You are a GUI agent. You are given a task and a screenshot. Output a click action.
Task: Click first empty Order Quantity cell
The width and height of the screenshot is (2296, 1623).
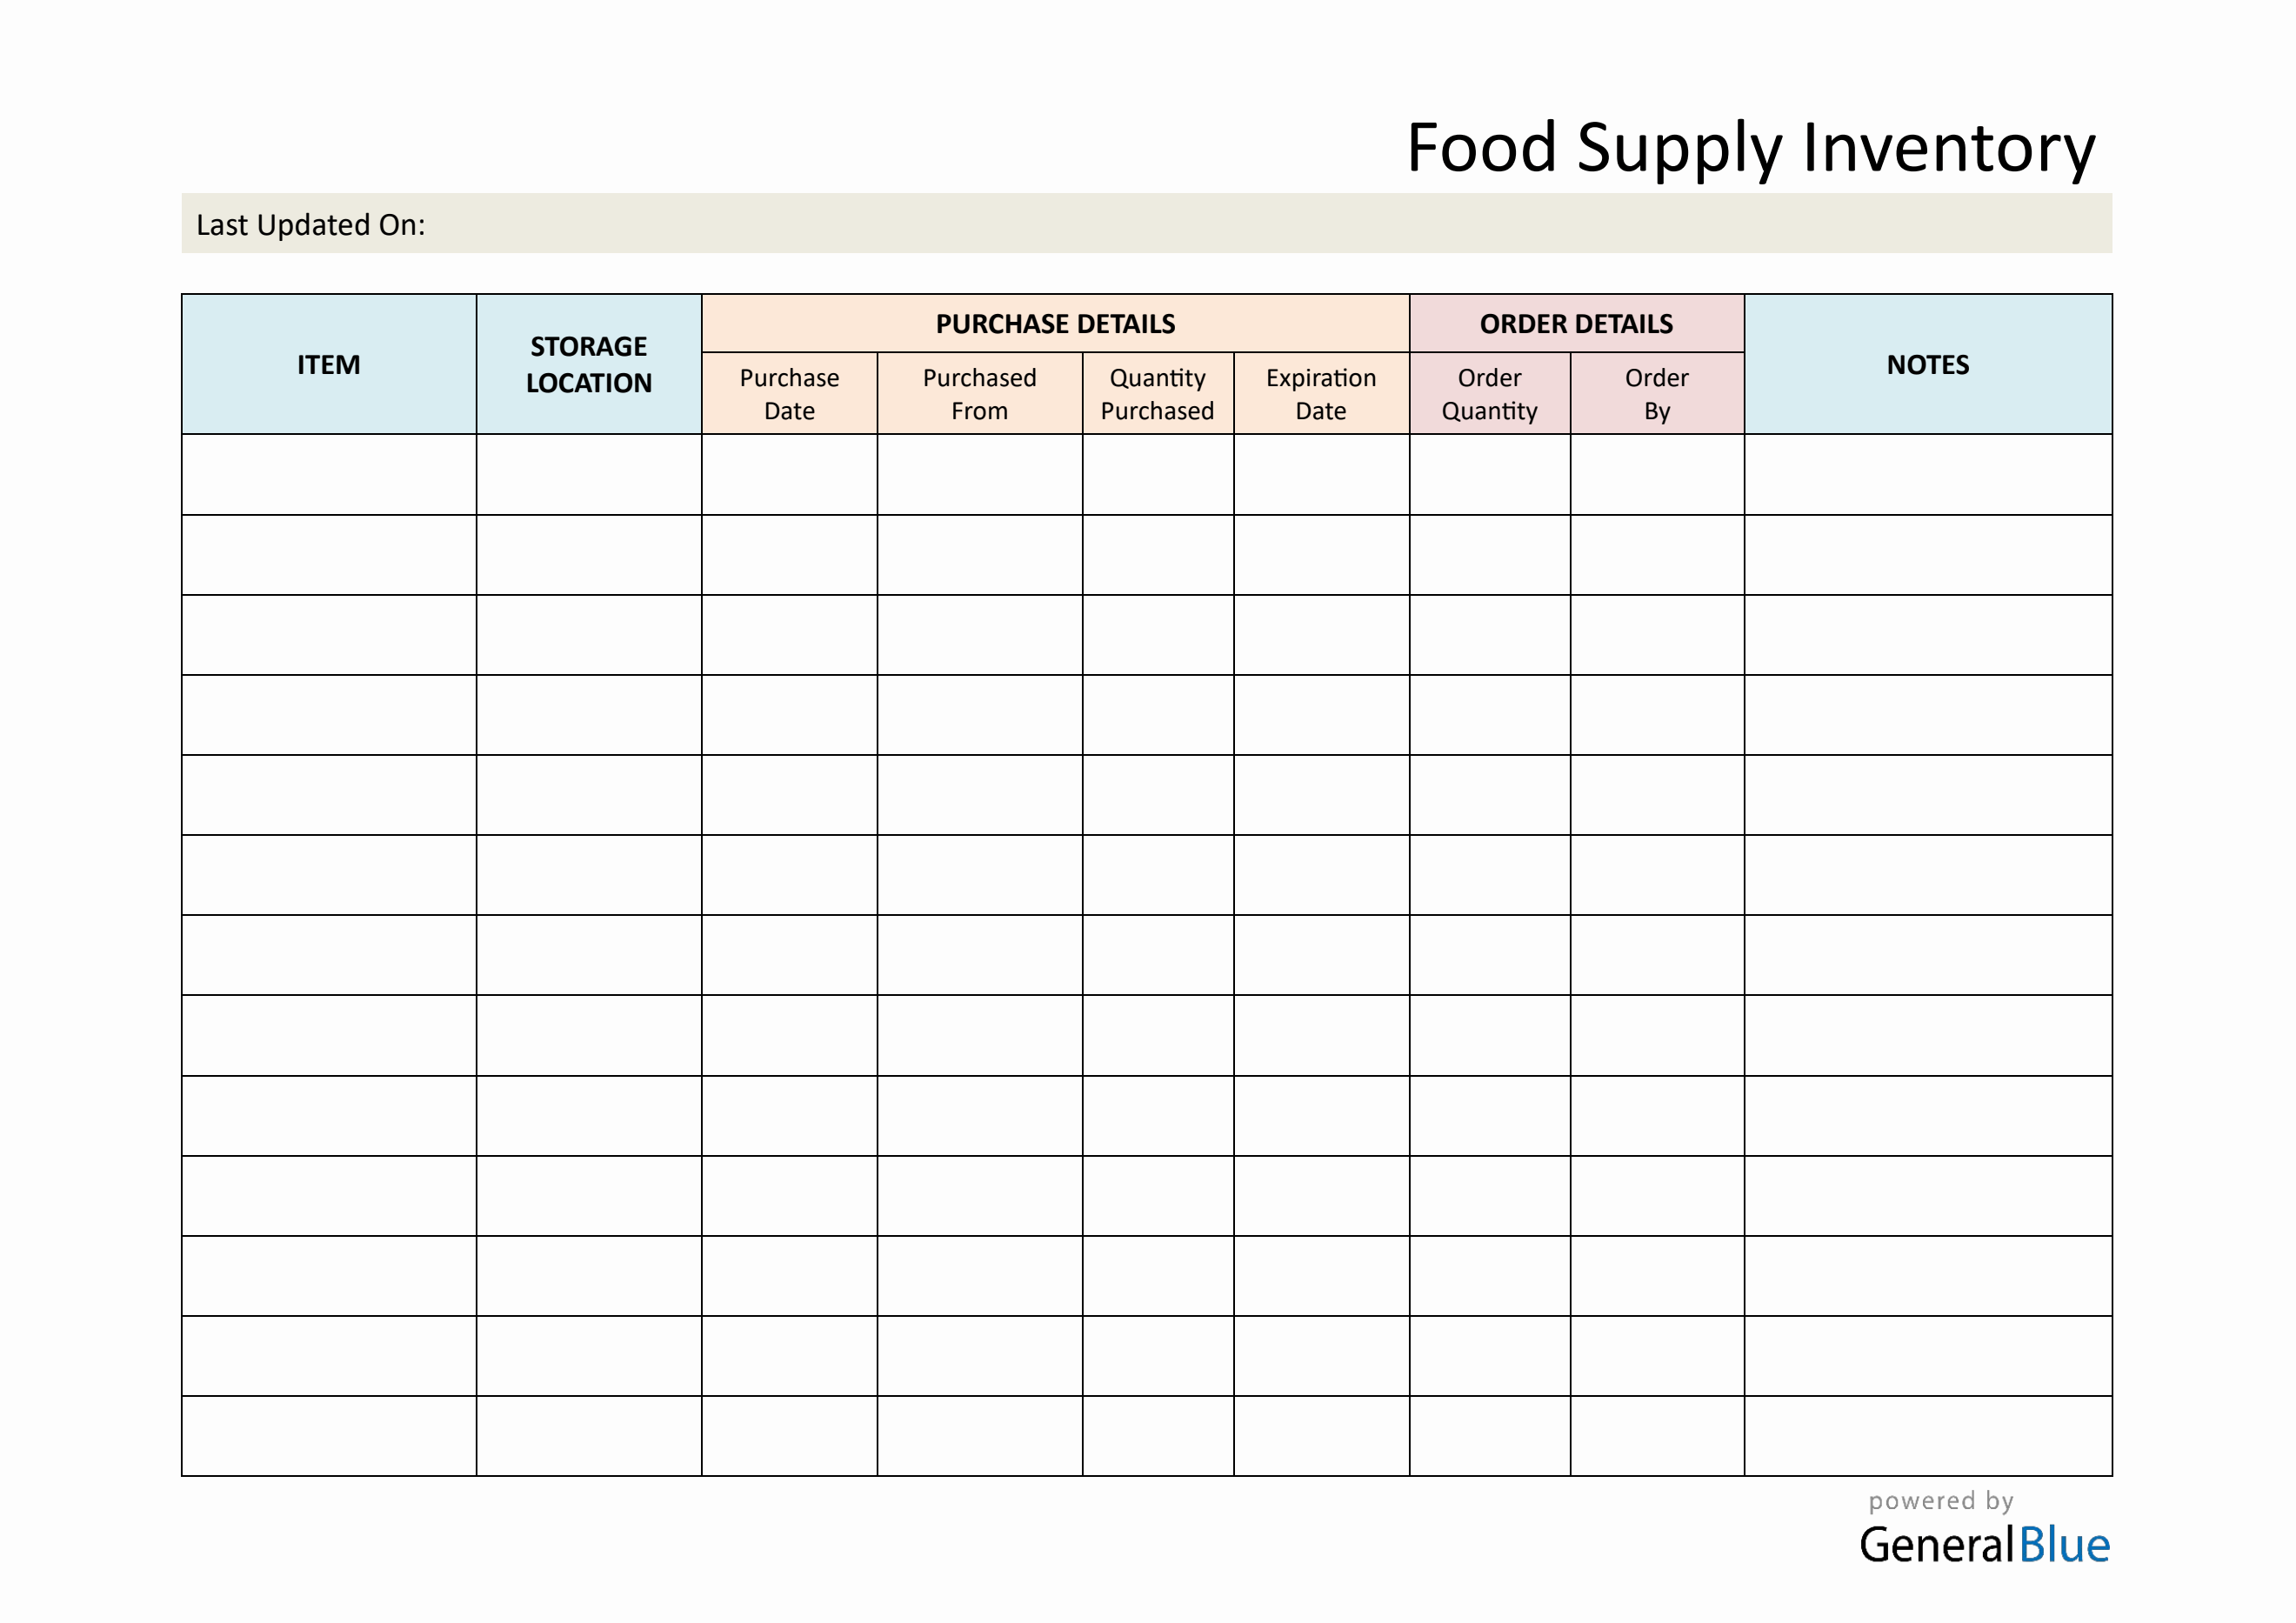click(1489, 475)
